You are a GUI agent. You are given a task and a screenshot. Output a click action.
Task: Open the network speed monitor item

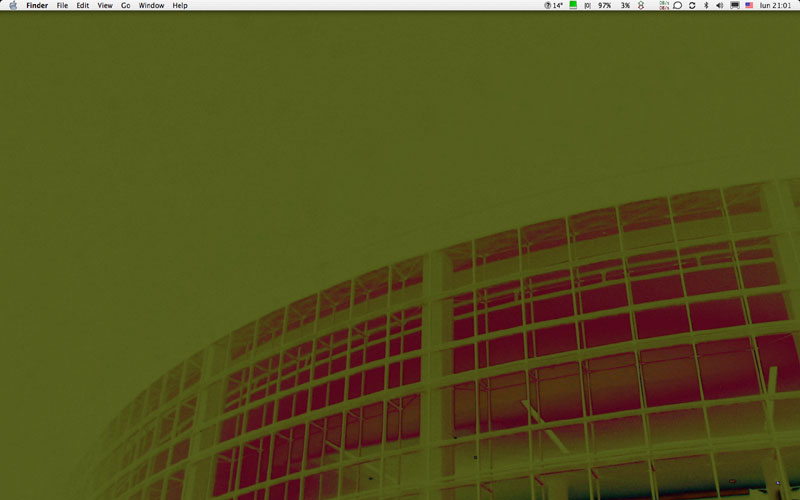click(x=664, y=5)
